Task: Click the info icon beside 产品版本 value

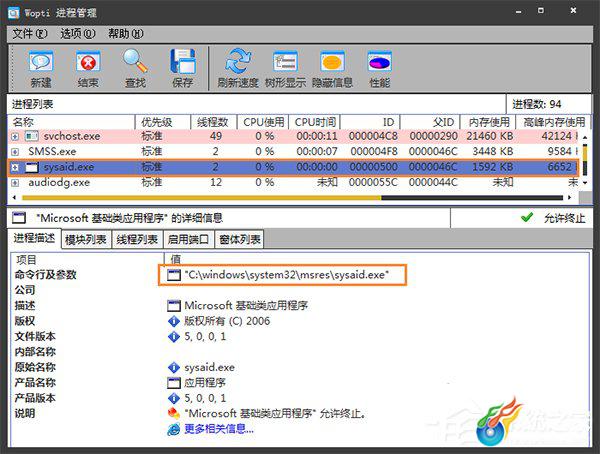Action: [174, 398]
